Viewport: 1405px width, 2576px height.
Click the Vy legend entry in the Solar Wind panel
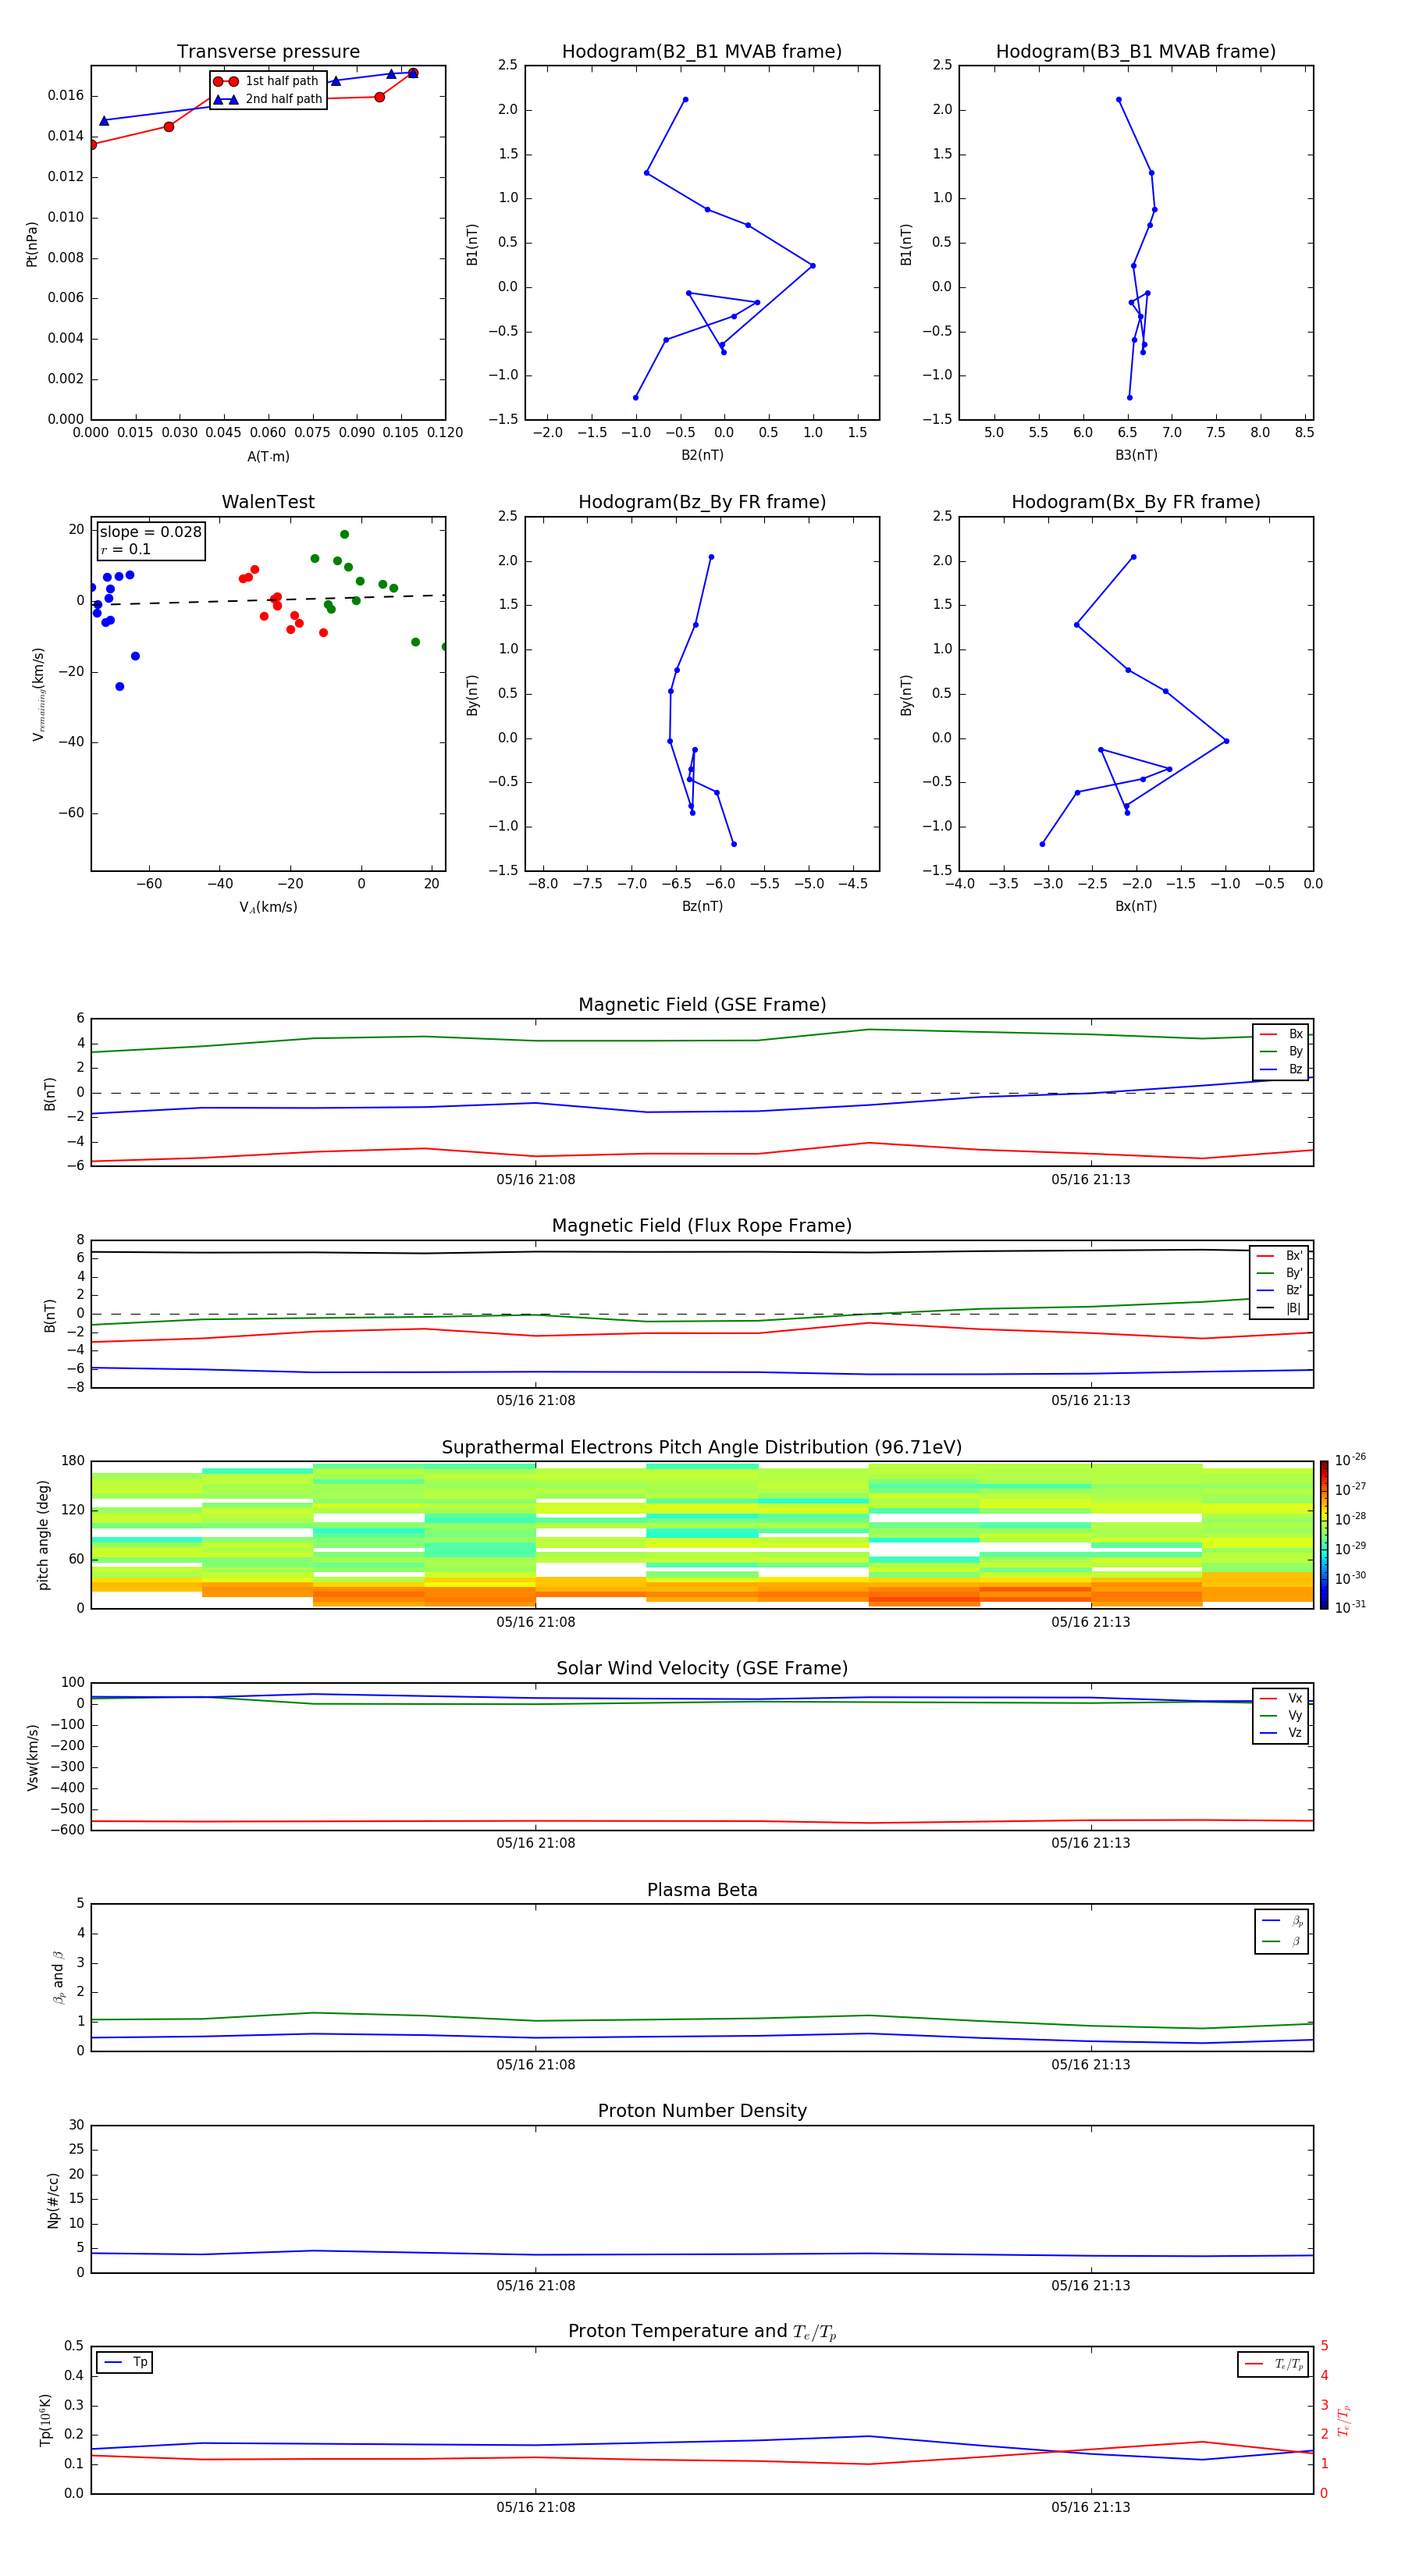tap(1281, 1716)
